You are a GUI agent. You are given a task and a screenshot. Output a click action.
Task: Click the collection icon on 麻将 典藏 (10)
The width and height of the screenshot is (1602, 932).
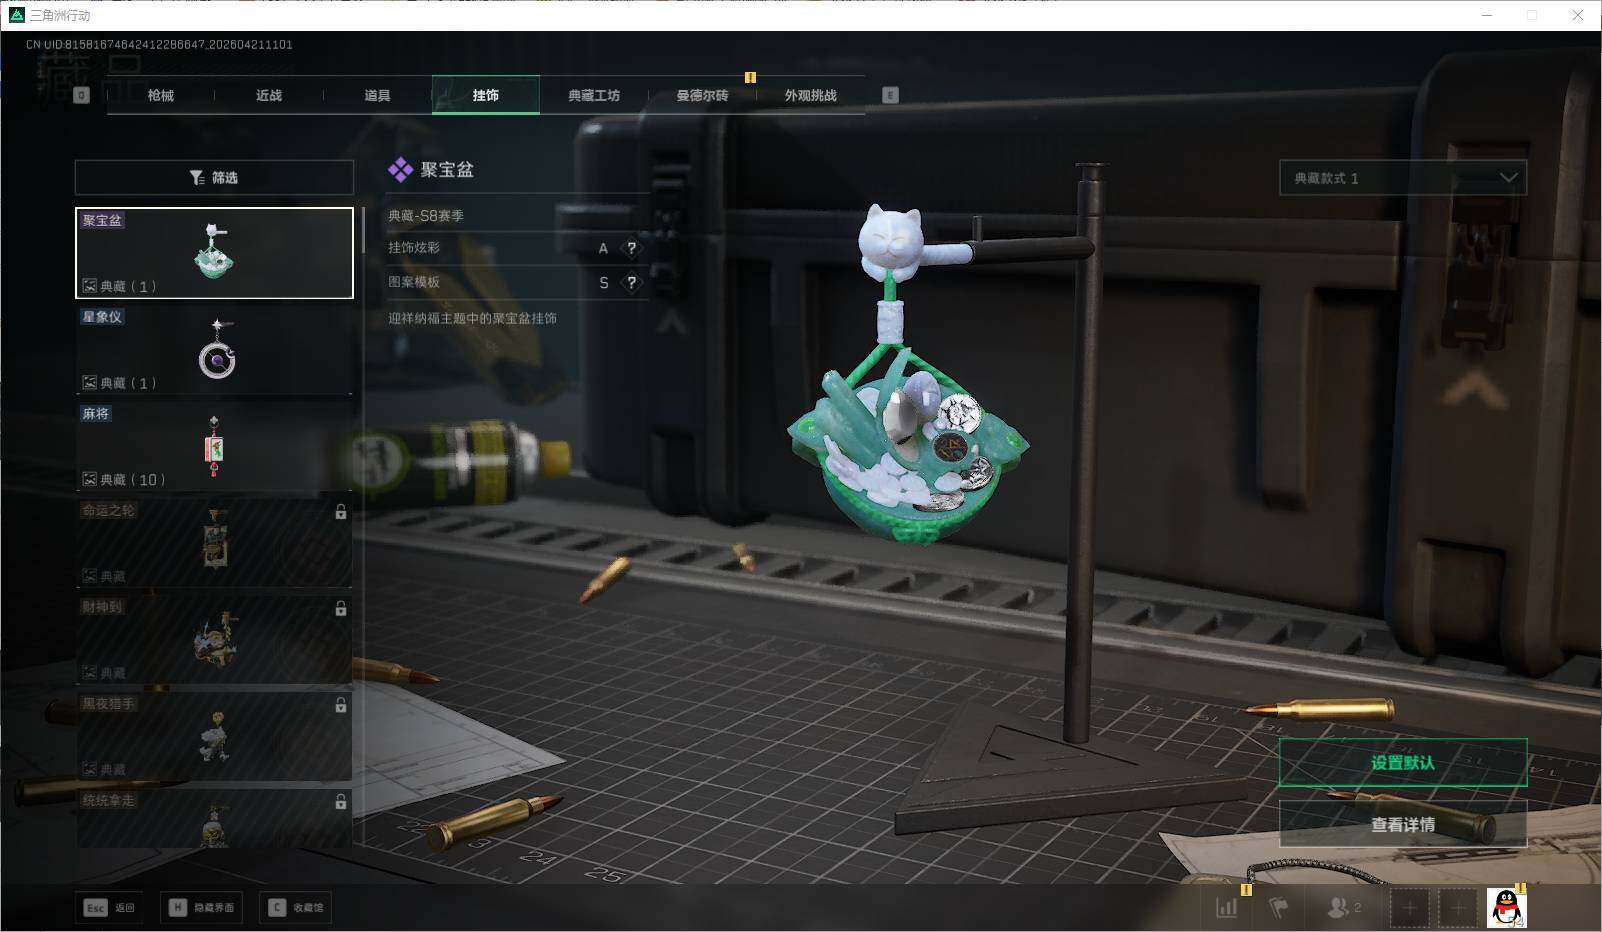pos(89,480)
